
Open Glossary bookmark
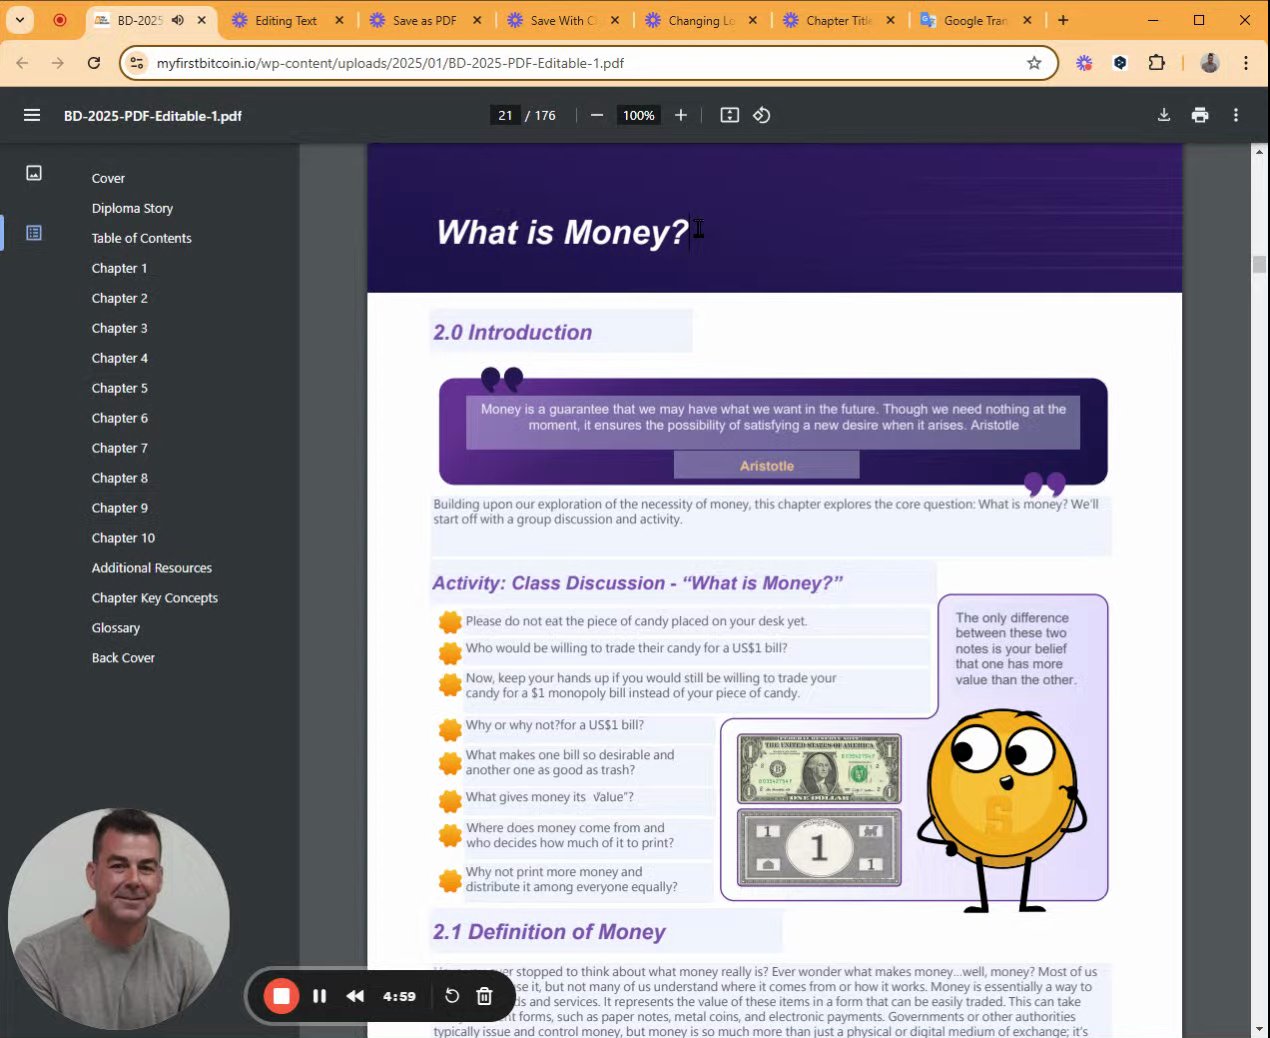click(x=115, y=628)
